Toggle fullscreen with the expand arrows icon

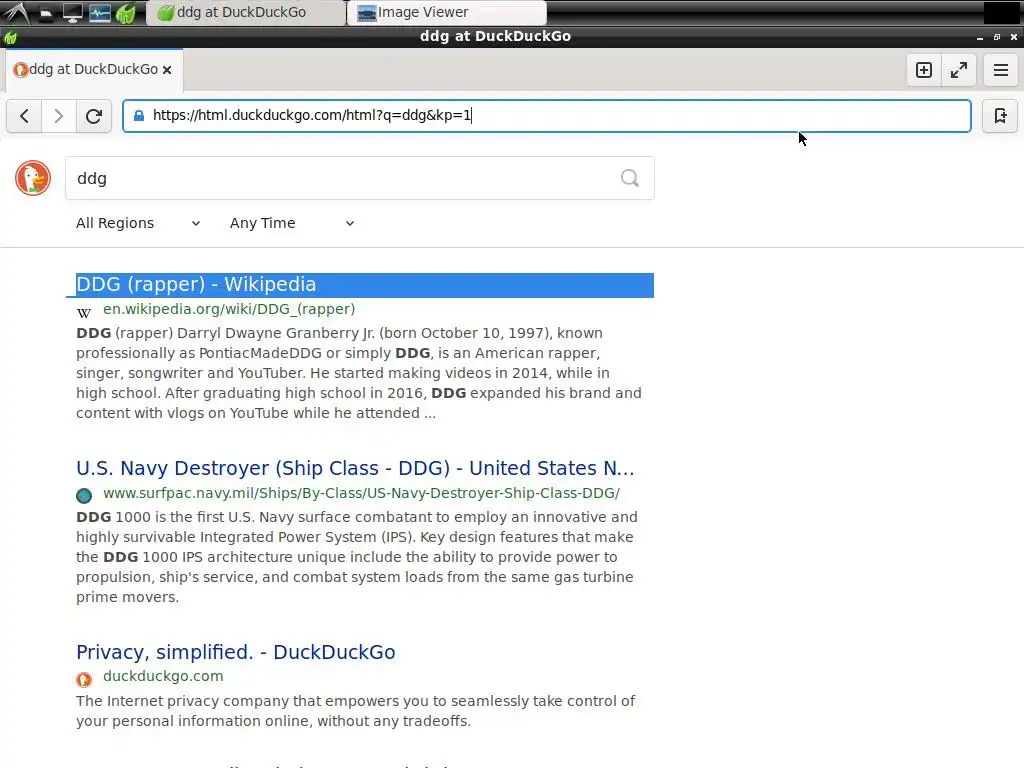pos(959,70)
